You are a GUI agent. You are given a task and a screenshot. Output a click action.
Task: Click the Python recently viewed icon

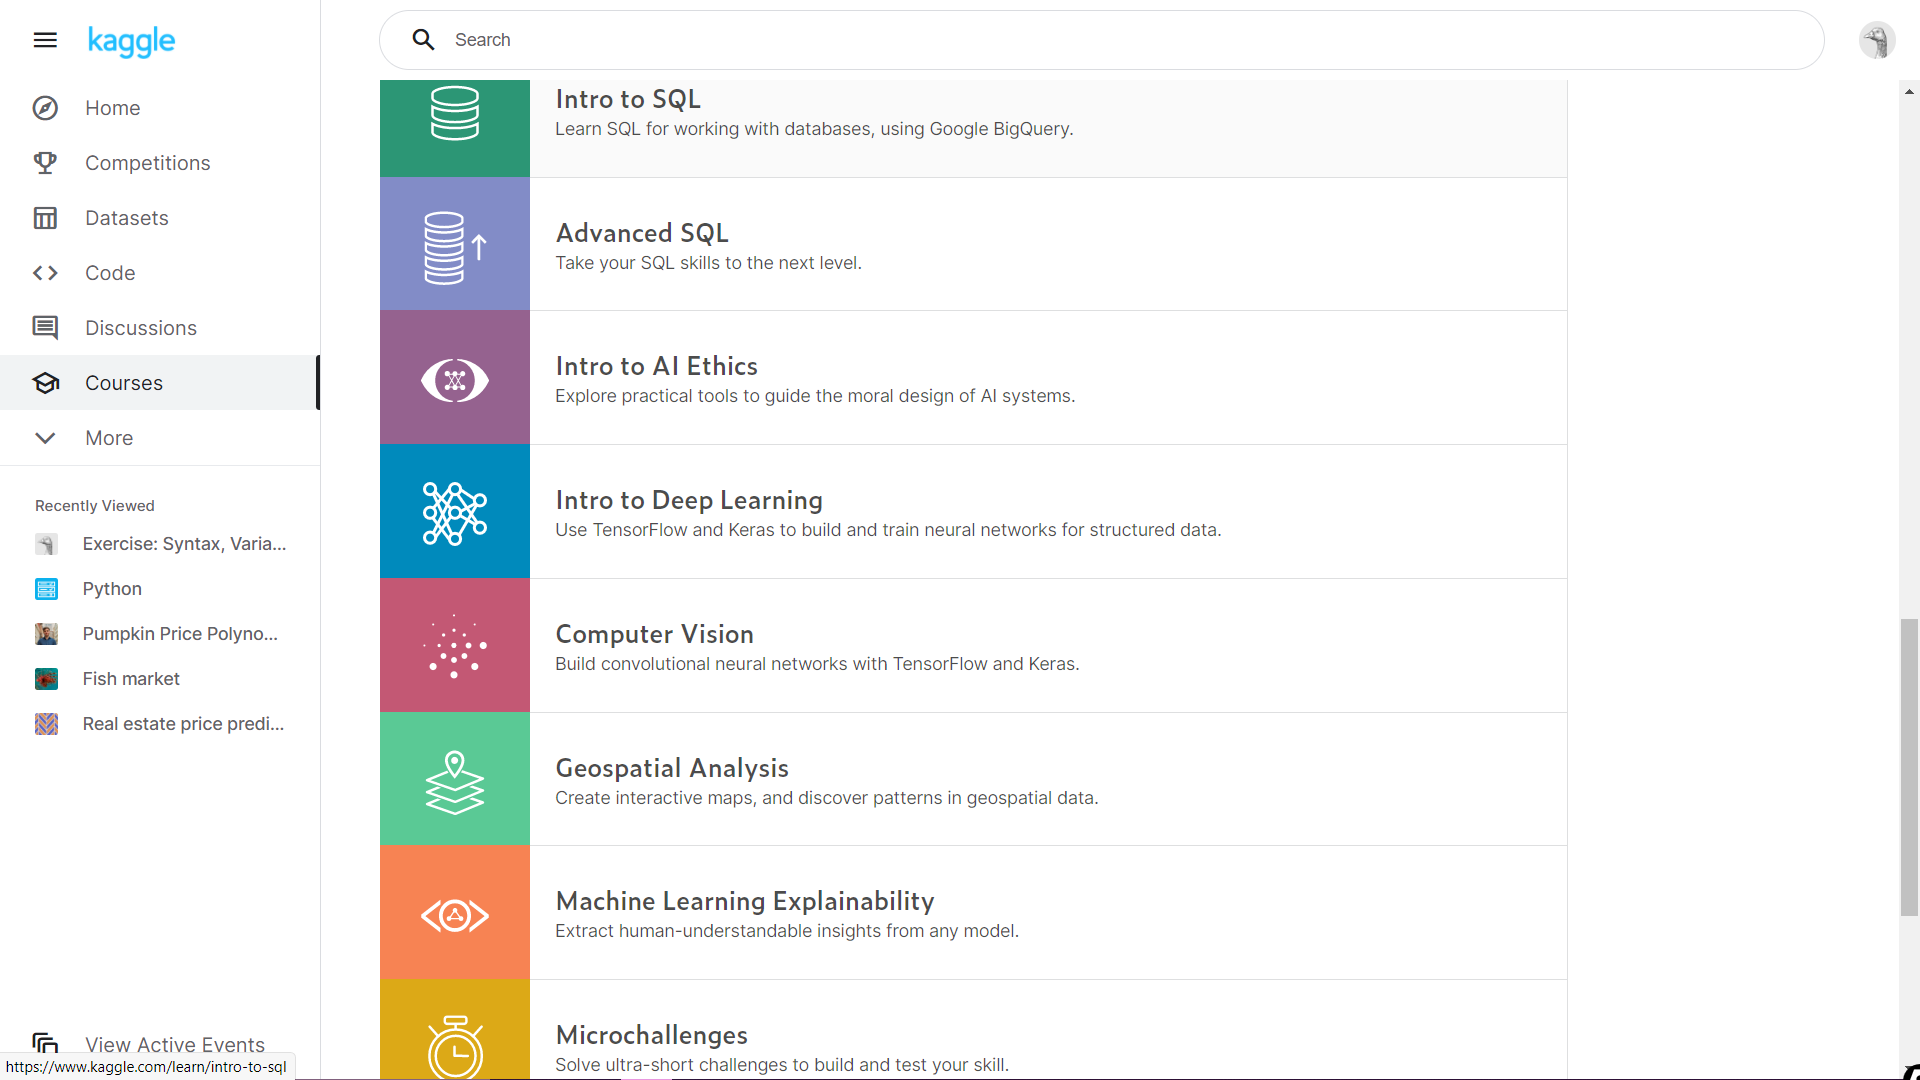pyautogui.click(x=46, y=589)
